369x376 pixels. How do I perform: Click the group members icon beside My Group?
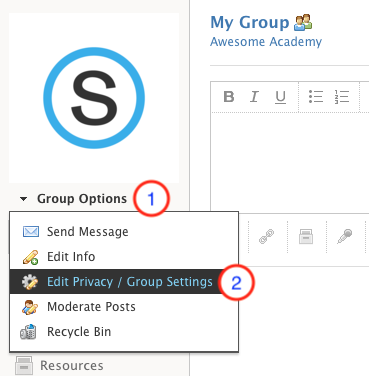pyautogui.click(x=303, y=23)
